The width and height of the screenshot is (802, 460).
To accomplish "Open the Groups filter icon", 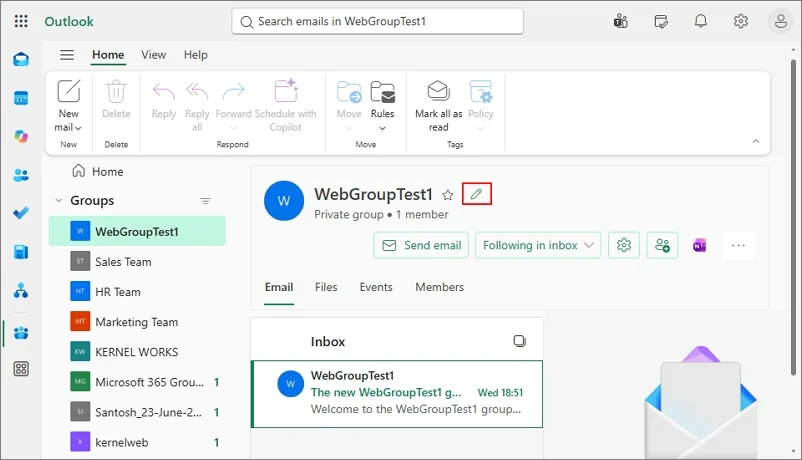I will tap(206, 201).
